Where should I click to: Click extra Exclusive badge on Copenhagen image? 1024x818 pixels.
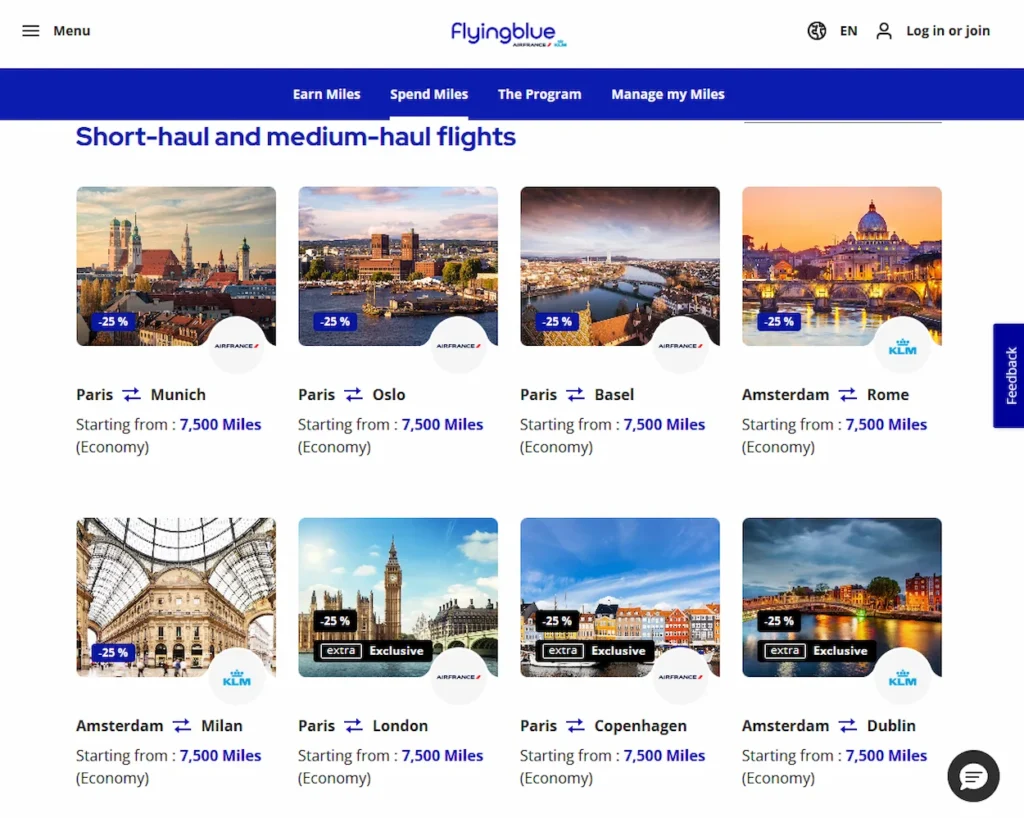pyautogui.click(x=596, y=650)
